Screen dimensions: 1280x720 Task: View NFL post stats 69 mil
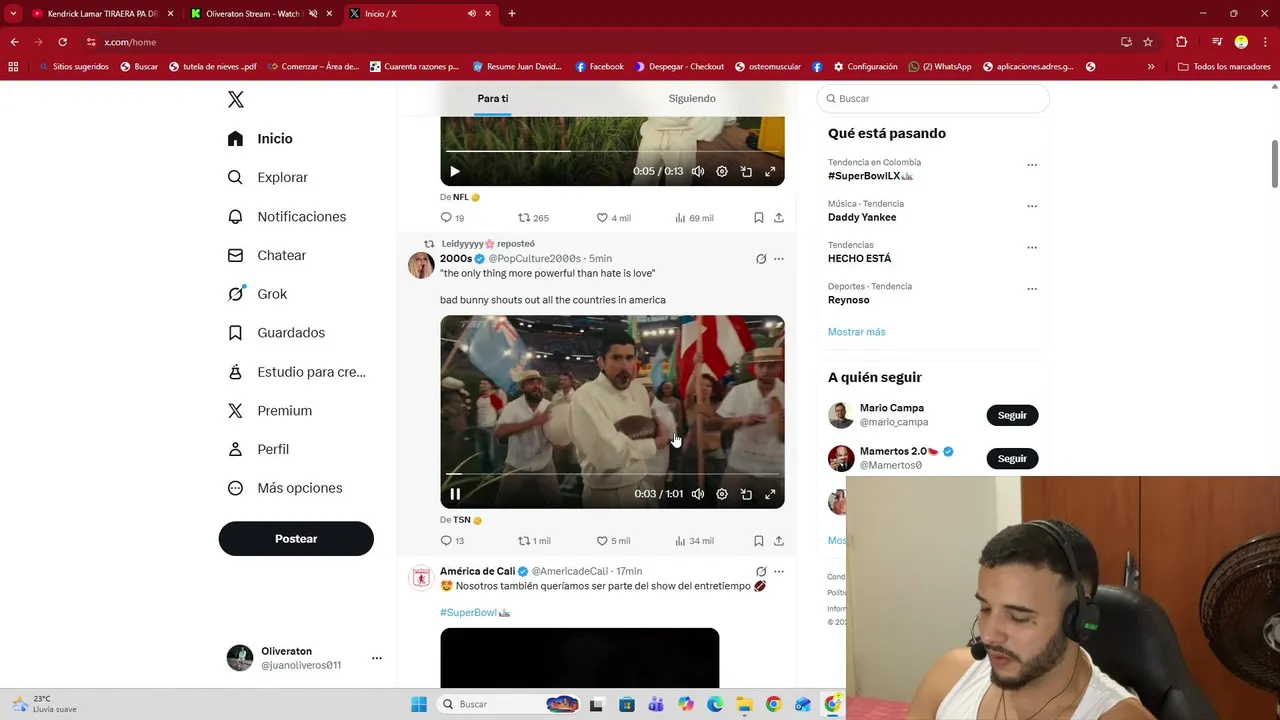[x=694, y=218]
